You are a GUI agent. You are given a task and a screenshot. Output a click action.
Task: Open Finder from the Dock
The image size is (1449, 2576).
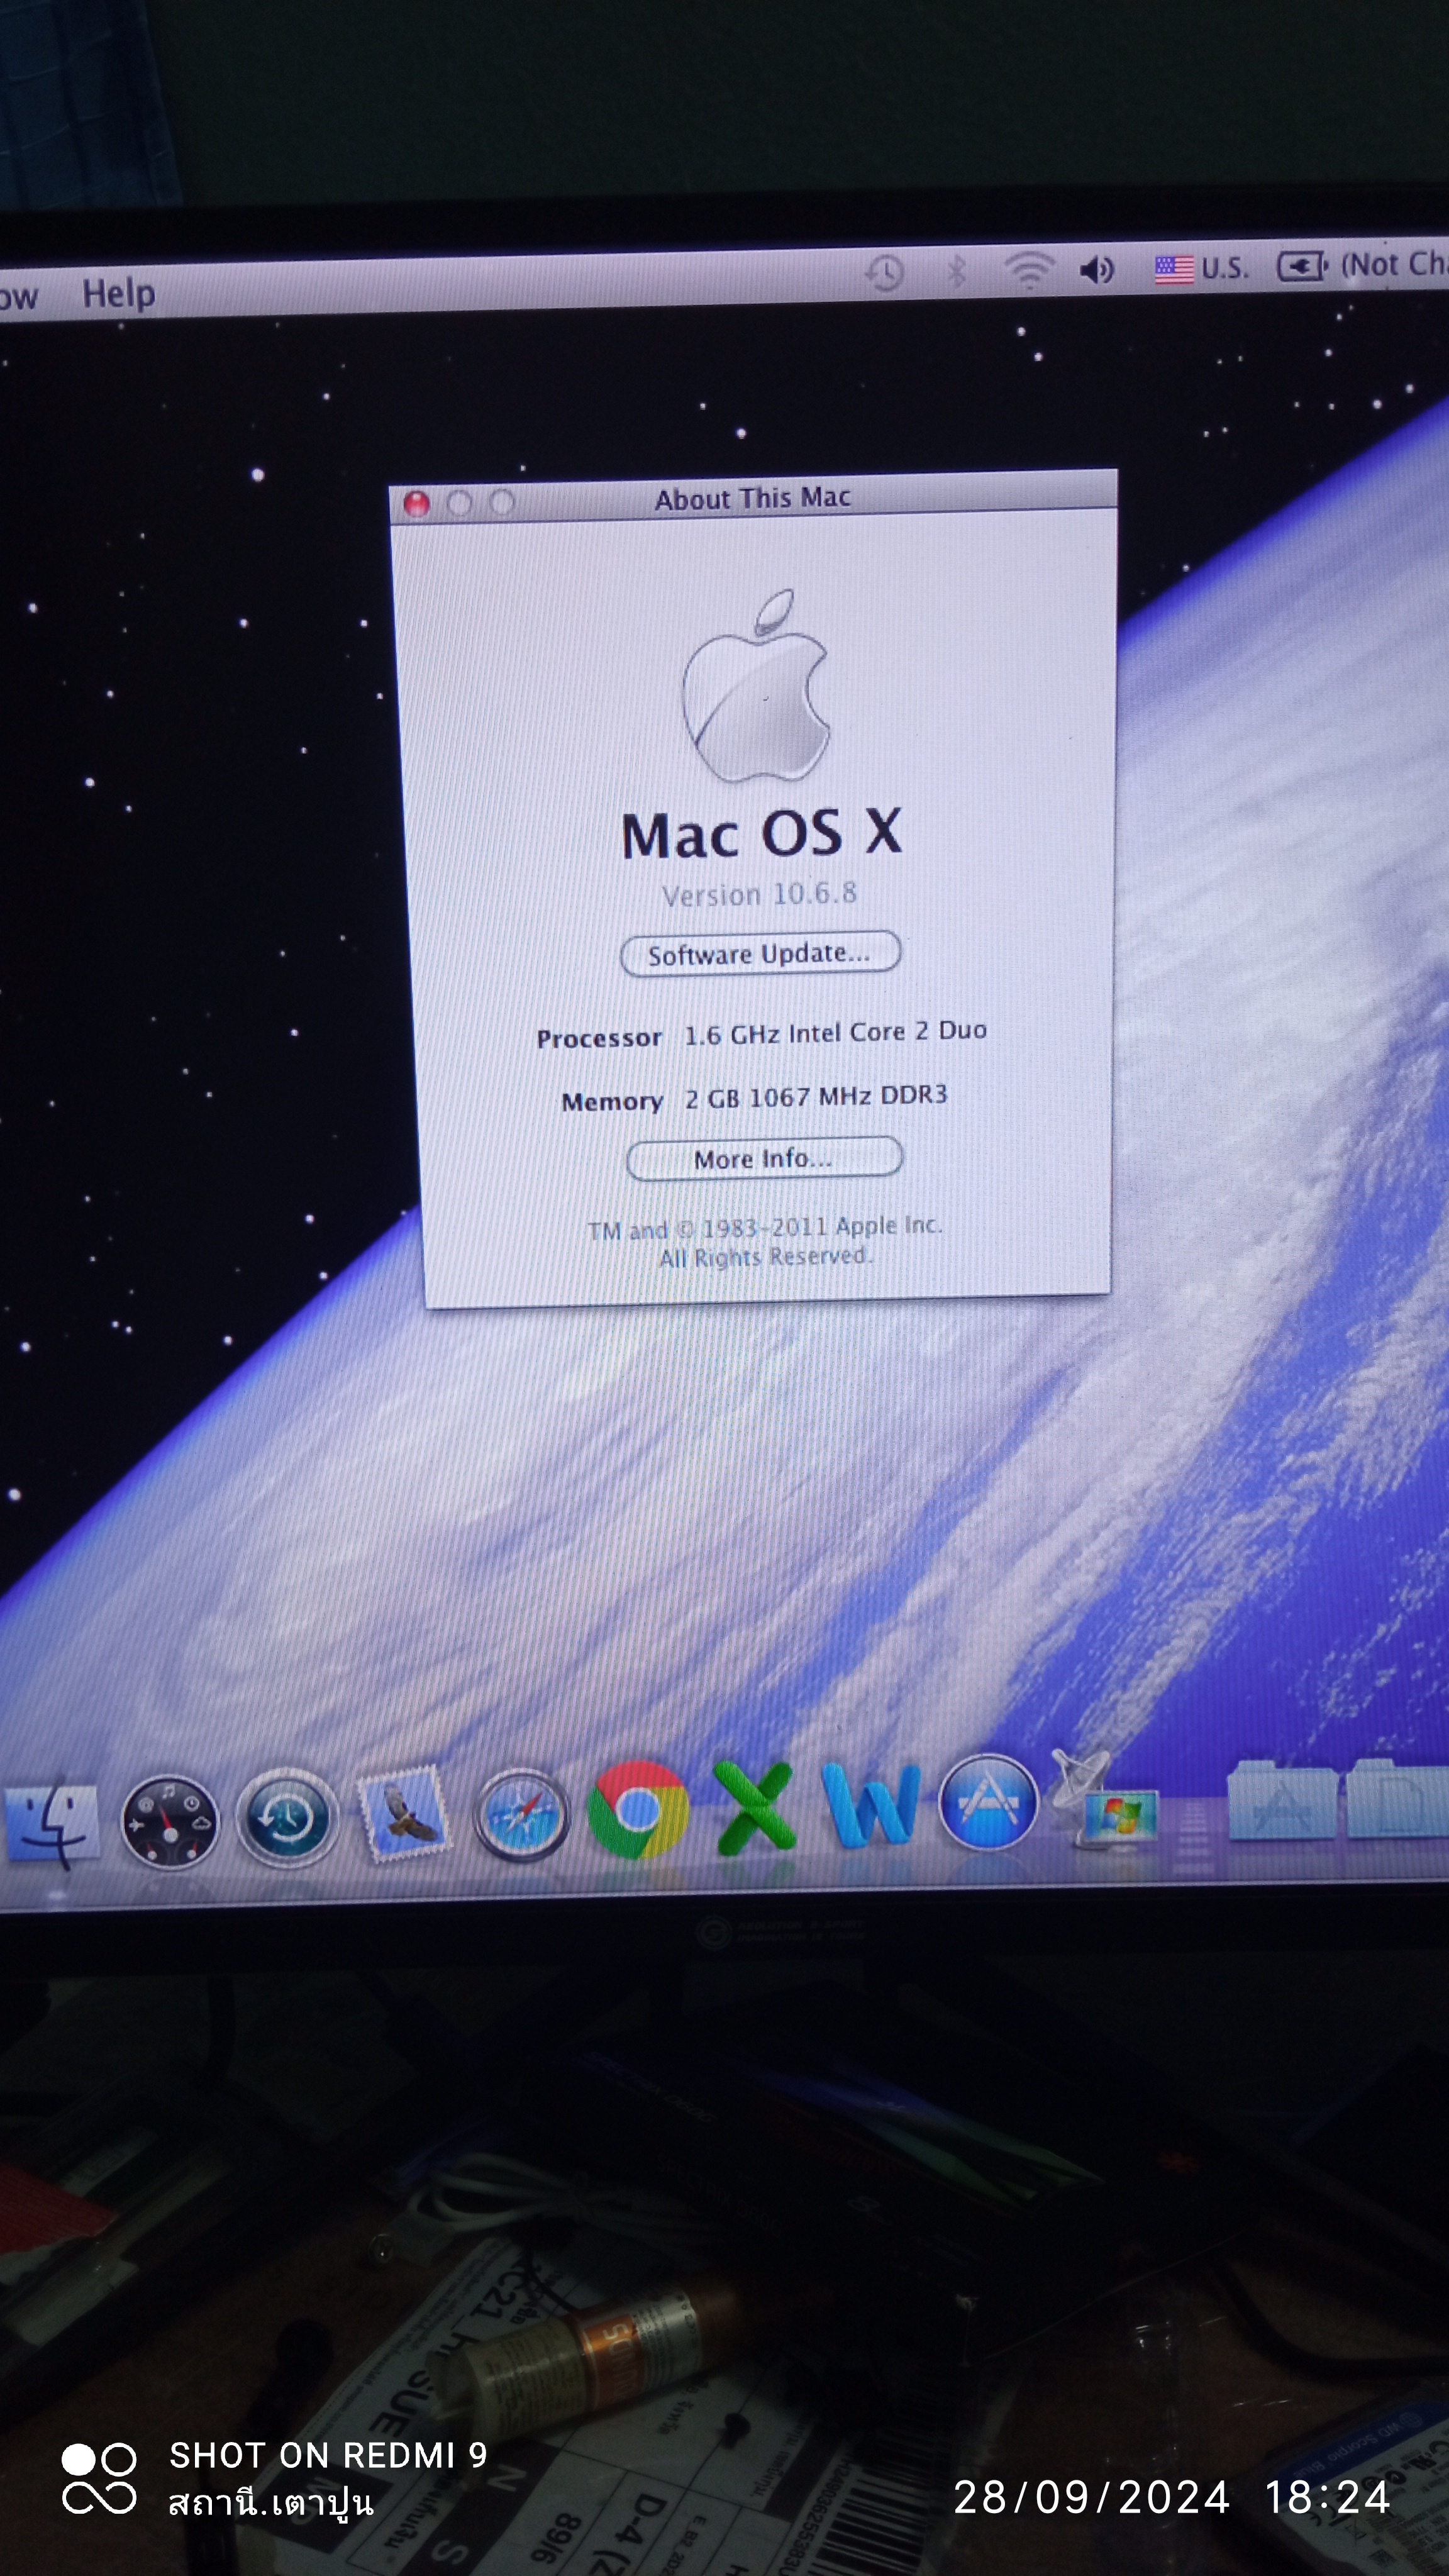[x=51, y=1824]
